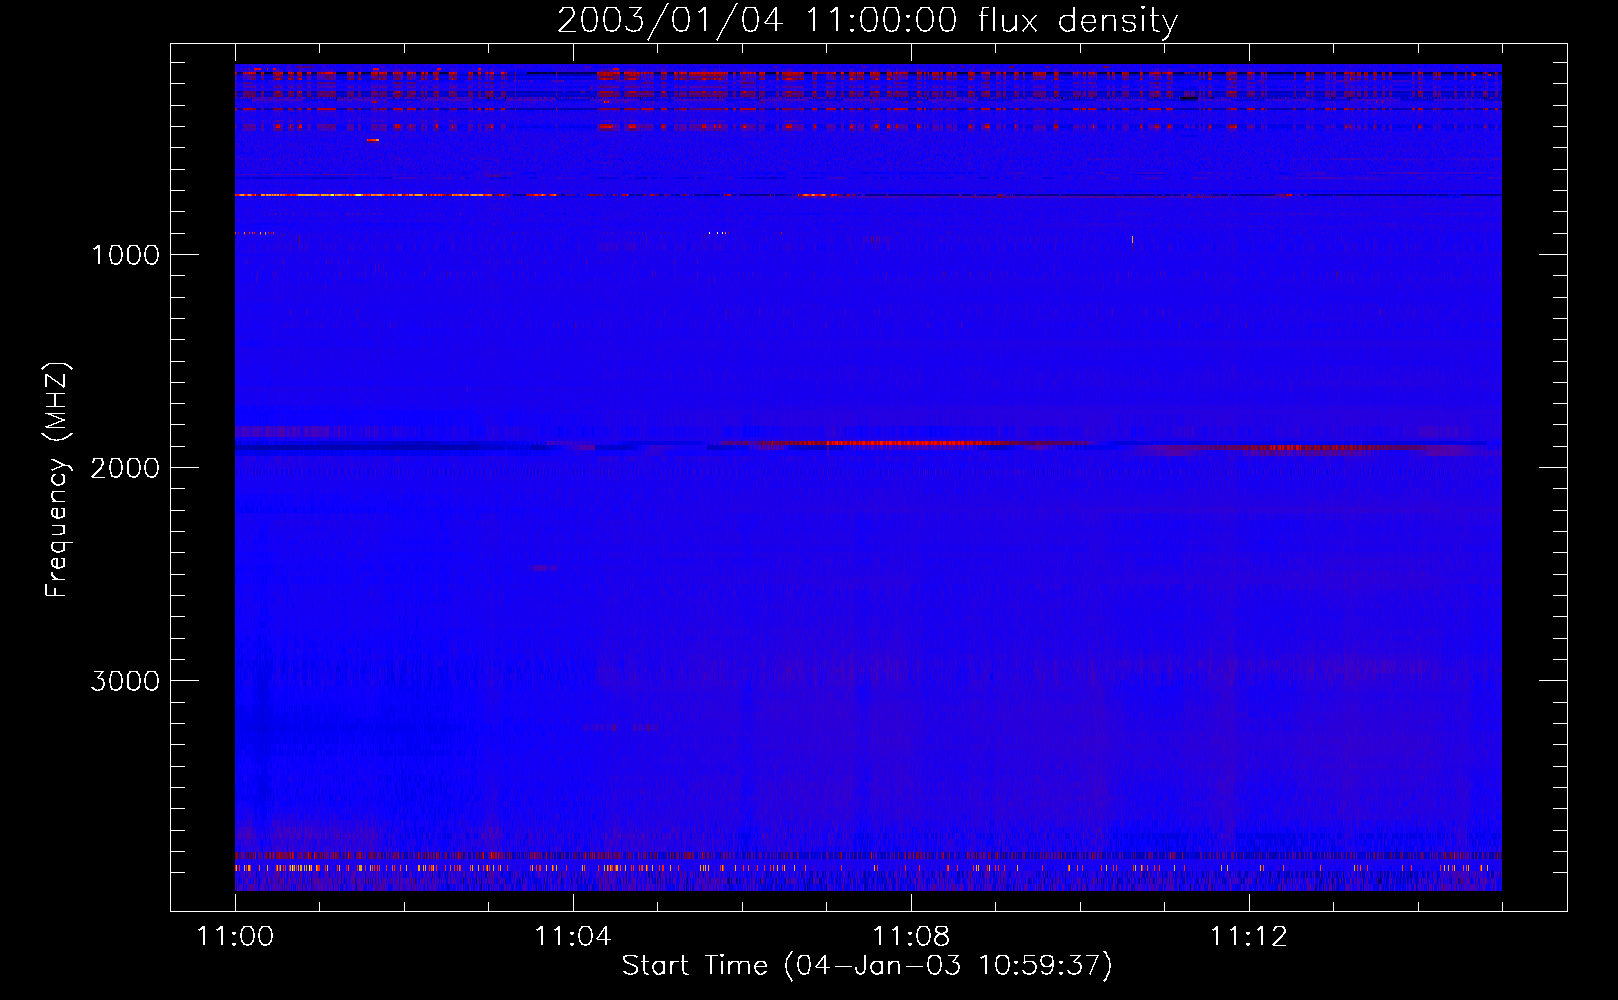Click the 3000 frequency tick label
Screen dimensions: 1618x1000
[x=125, y=681]
